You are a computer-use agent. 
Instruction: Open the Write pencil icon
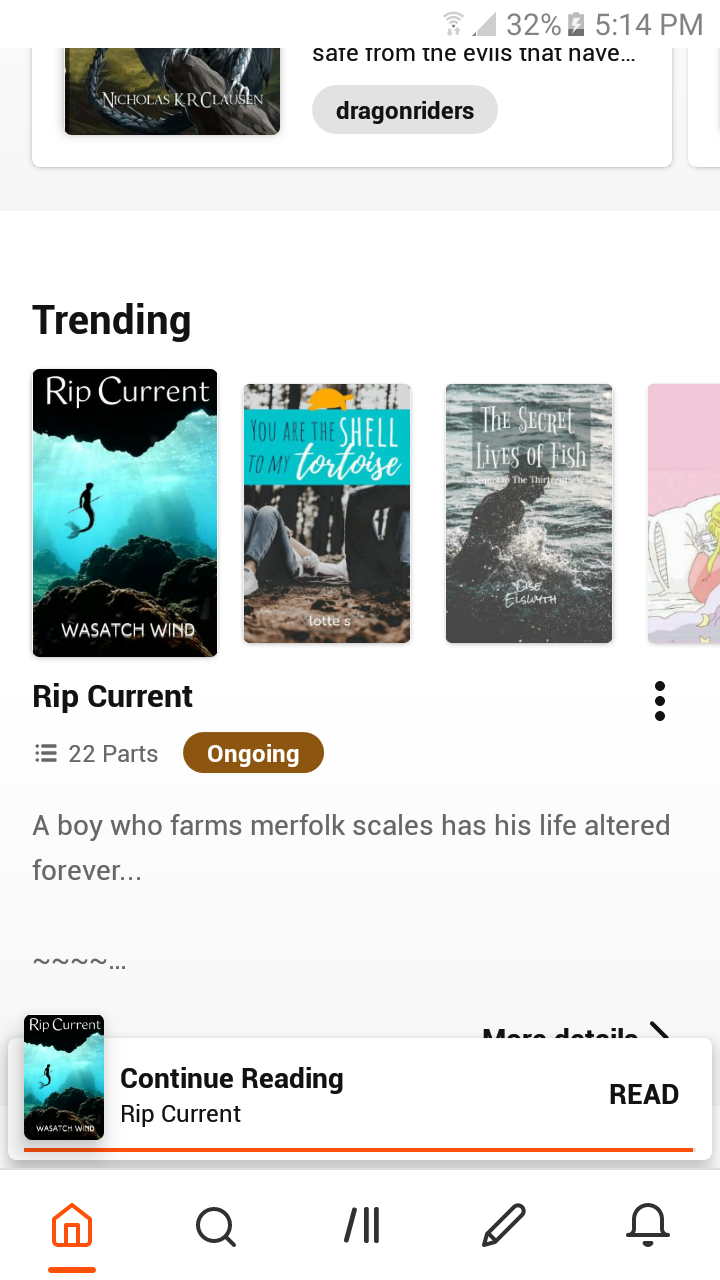click(x=503, y=1225)
